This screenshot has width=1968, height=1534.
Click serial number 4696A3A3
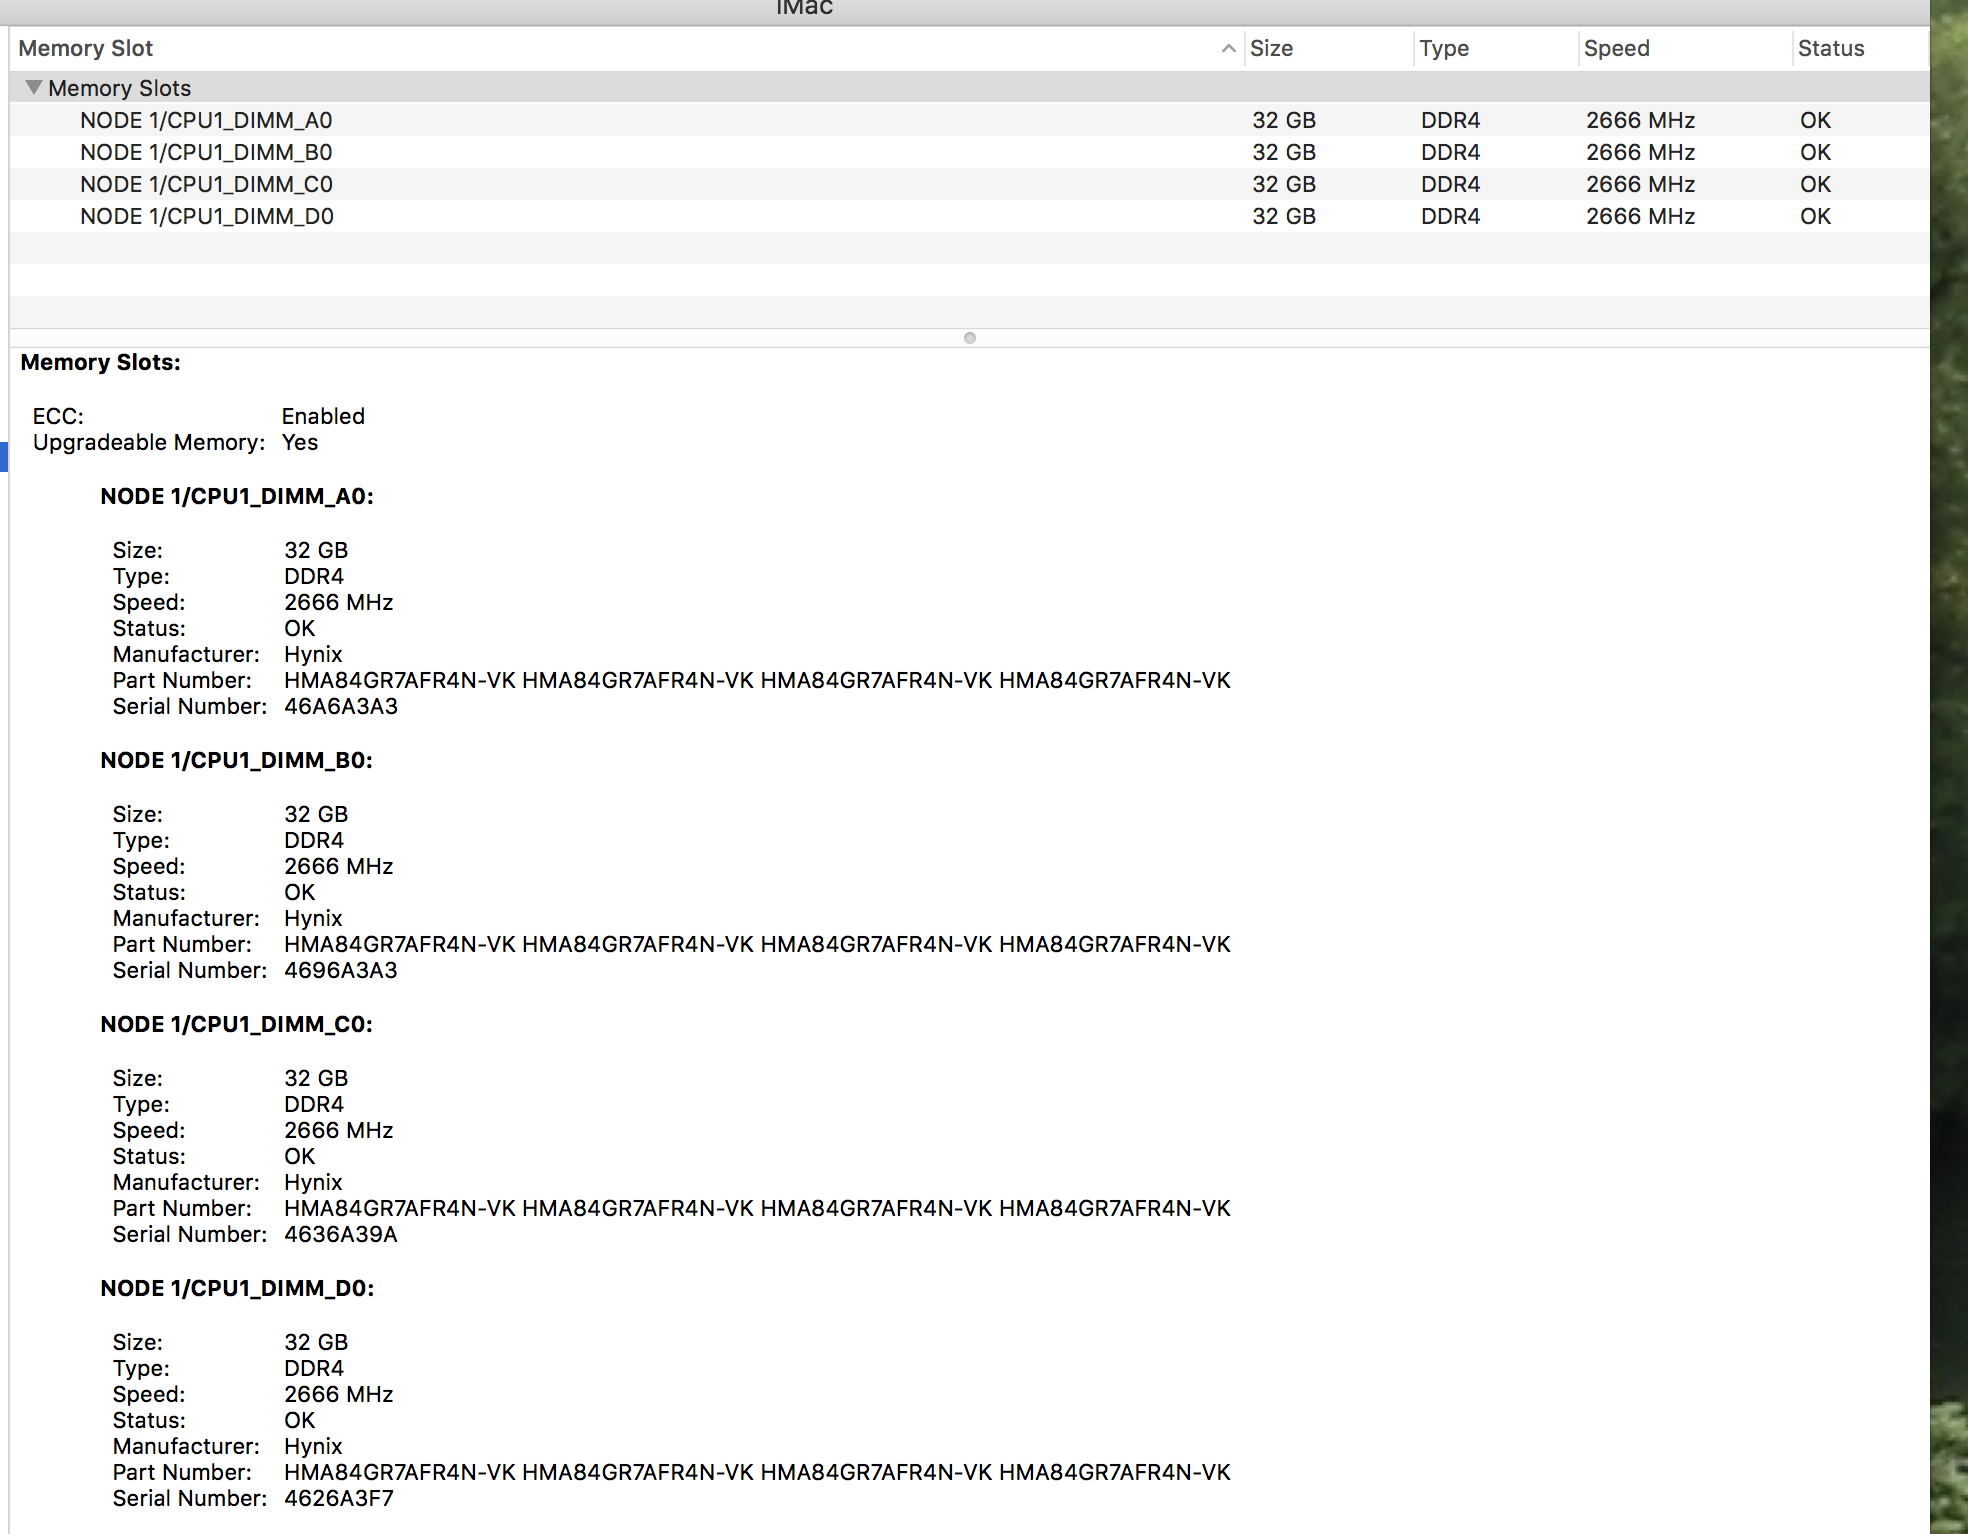(x=341, y=970)
